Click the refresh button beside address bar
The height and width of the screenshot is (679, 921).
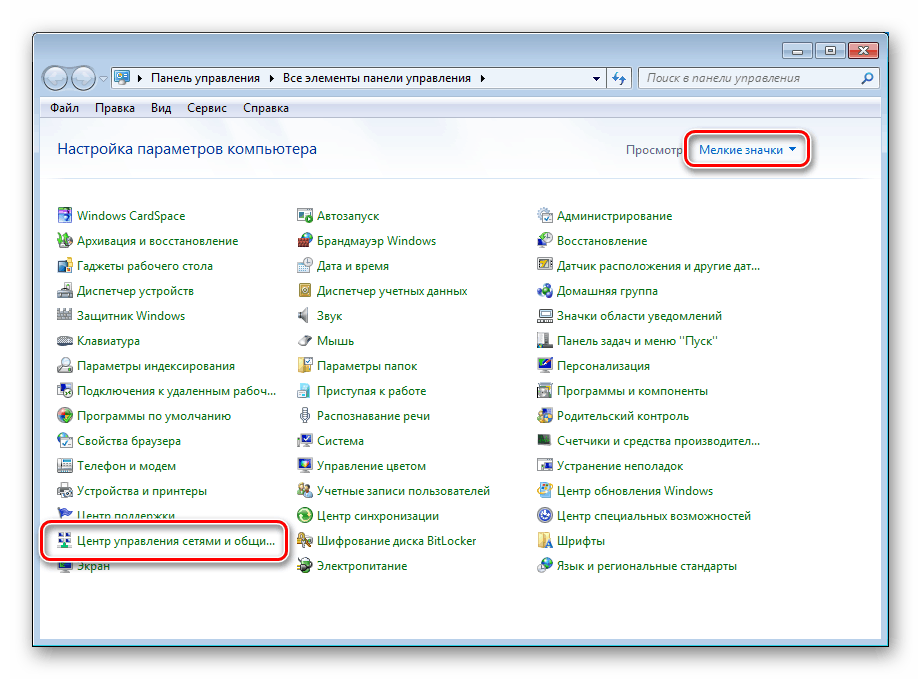tap(619, 78)
